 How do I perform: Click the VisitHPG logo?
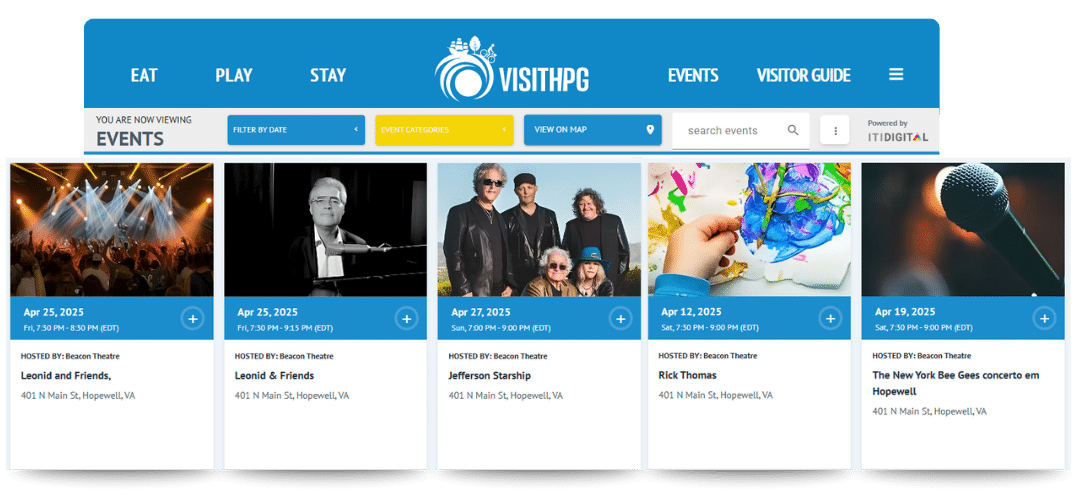512,69
